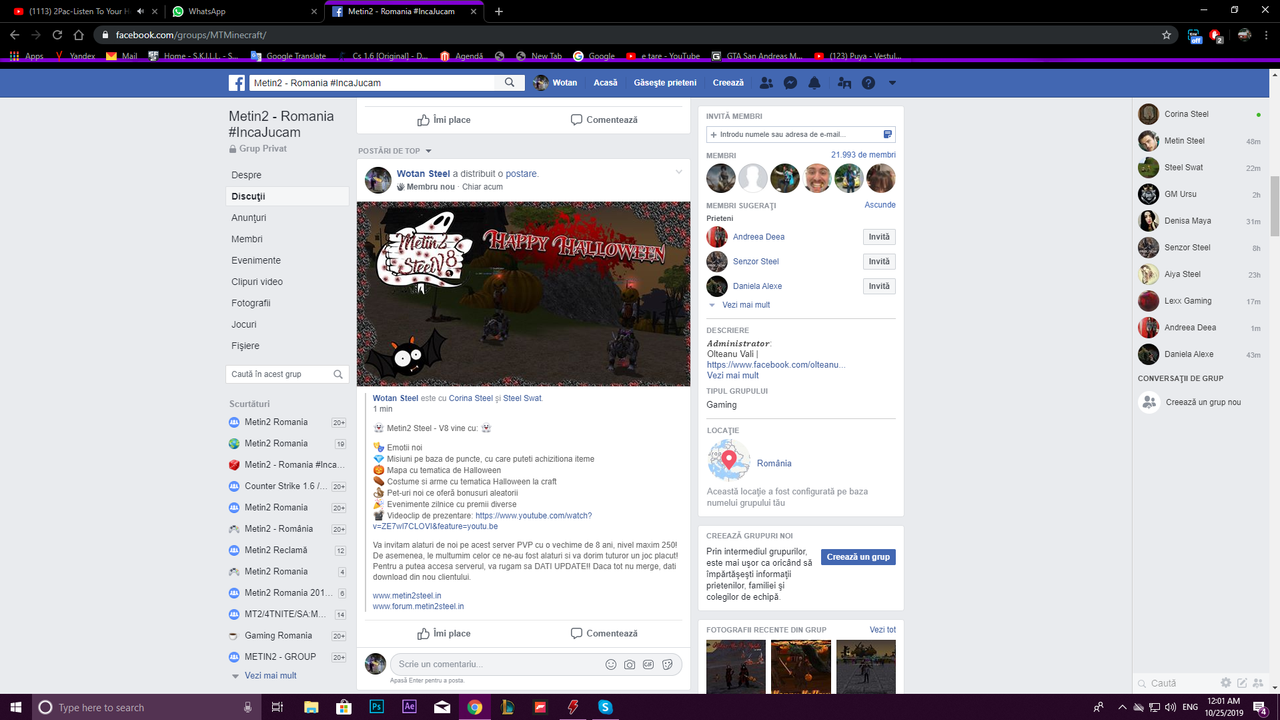
Task: Open the Fotografii group tab
Action: (x=251, y=302)
